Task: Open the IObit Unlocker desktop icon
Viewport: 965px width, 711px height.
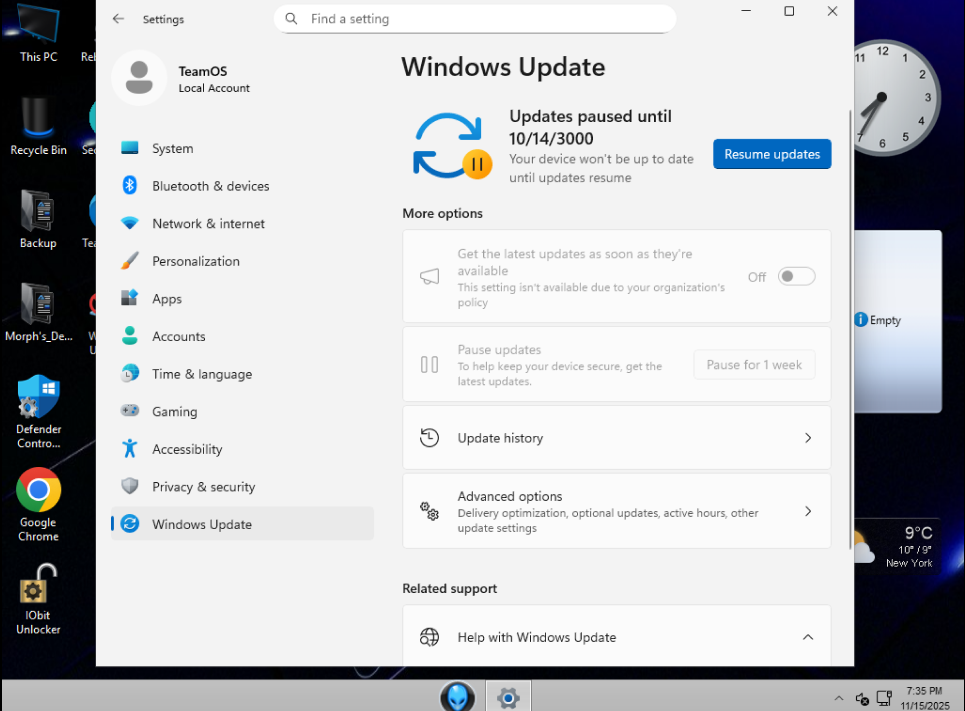Action: 38,600
